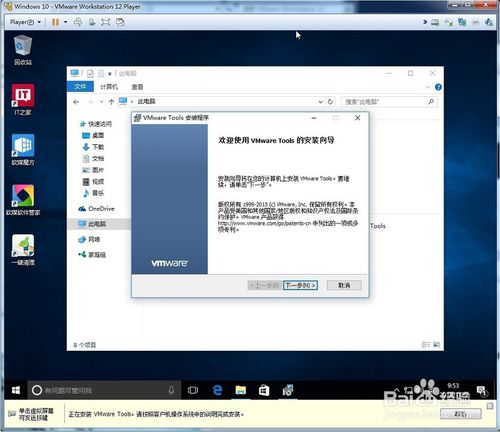Launch Microsoft Edge from the taskbar
The width and height of the screenshot is (500, 432).
tap(217, 390)
